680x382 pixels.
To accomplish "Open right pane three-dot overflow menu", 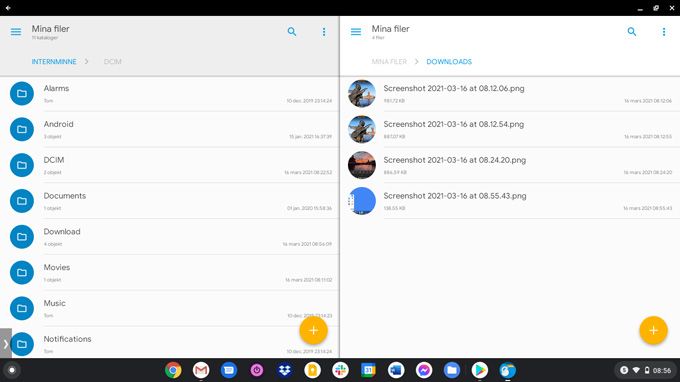I will point(664,32).
